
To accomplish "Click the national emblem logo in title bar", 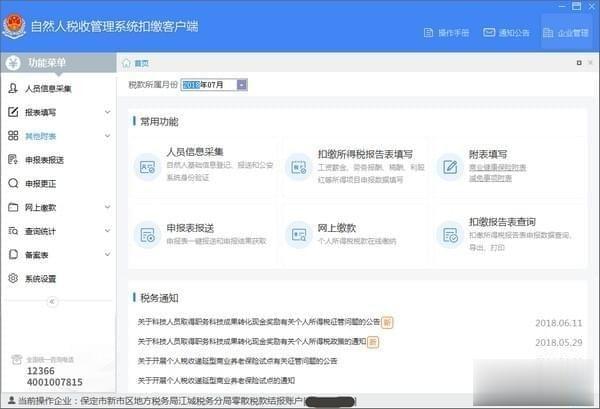I will (14, 26).
